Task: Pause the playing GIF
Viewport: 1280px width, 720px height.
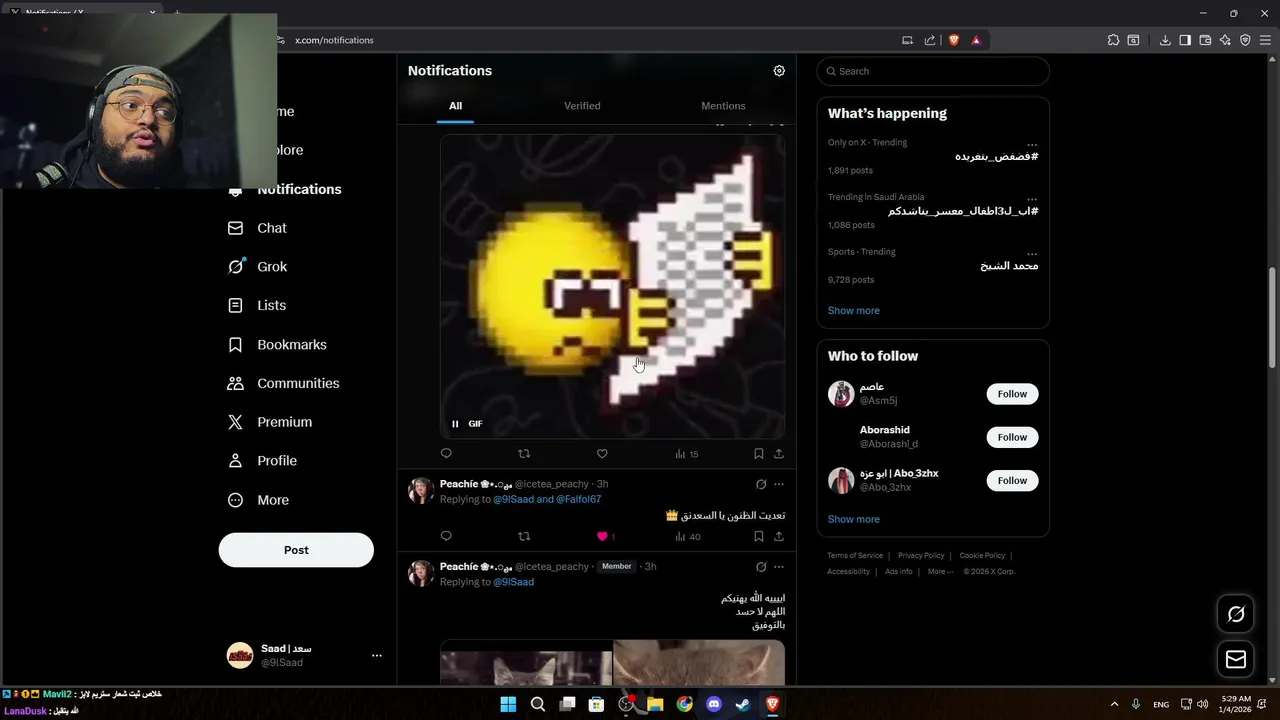Action: [x=455, y=424]
